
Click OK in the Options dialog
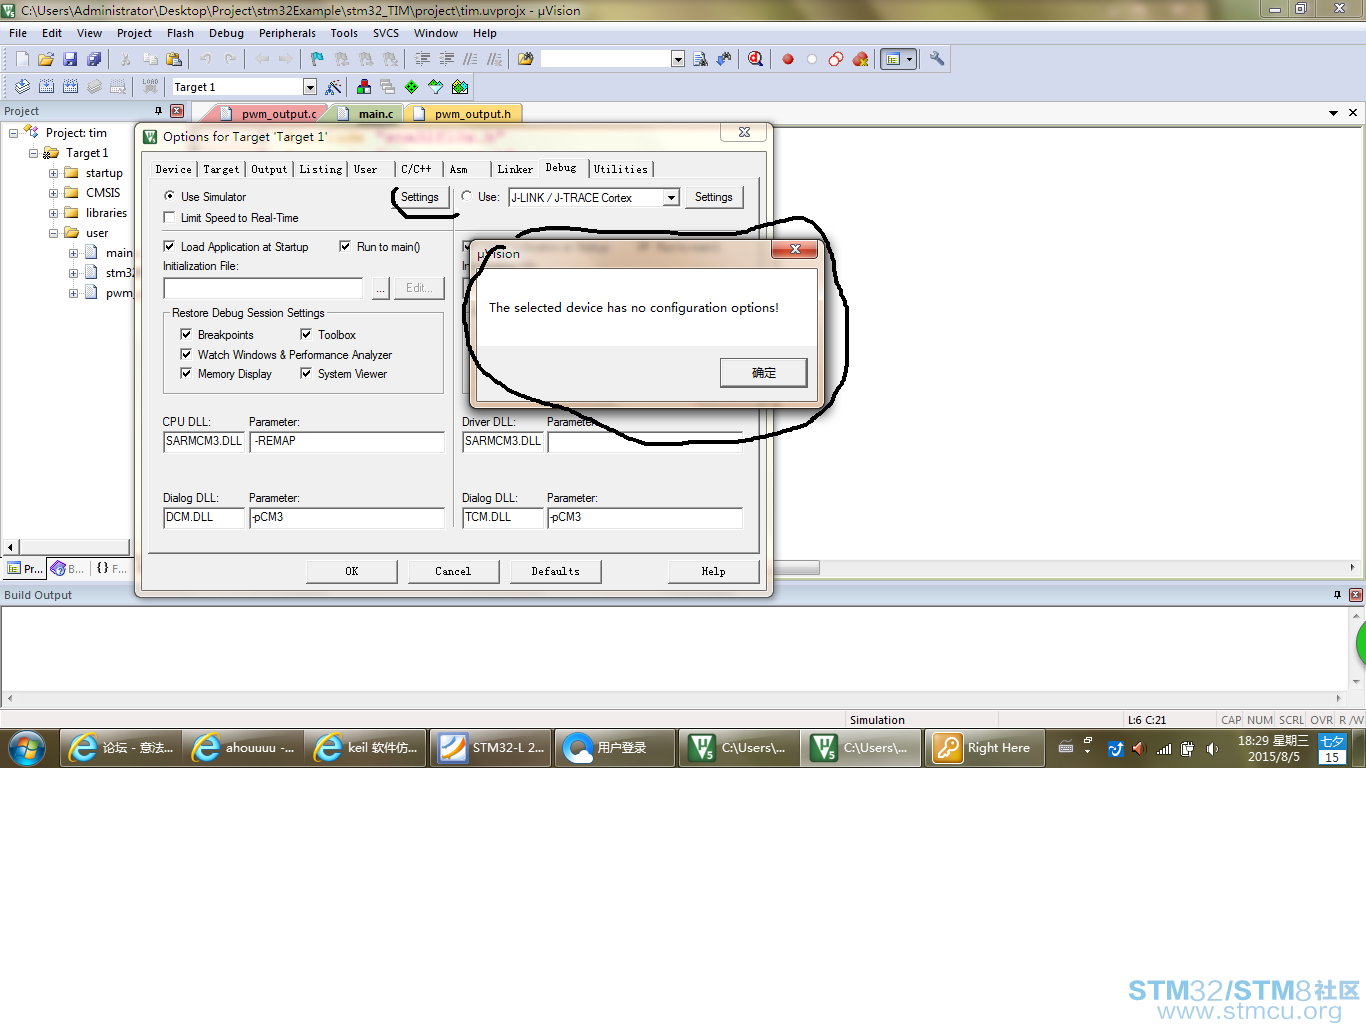(351, 571)
